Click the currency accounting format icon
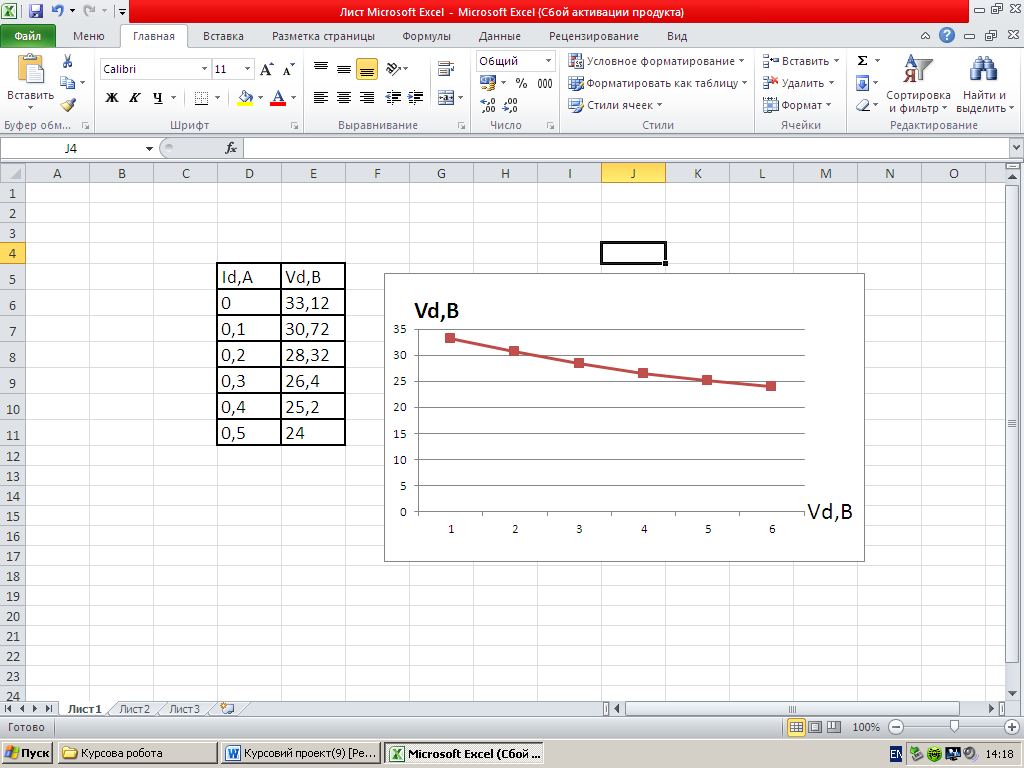Screen dimensions: 1024x768 (x=488, y=83)
